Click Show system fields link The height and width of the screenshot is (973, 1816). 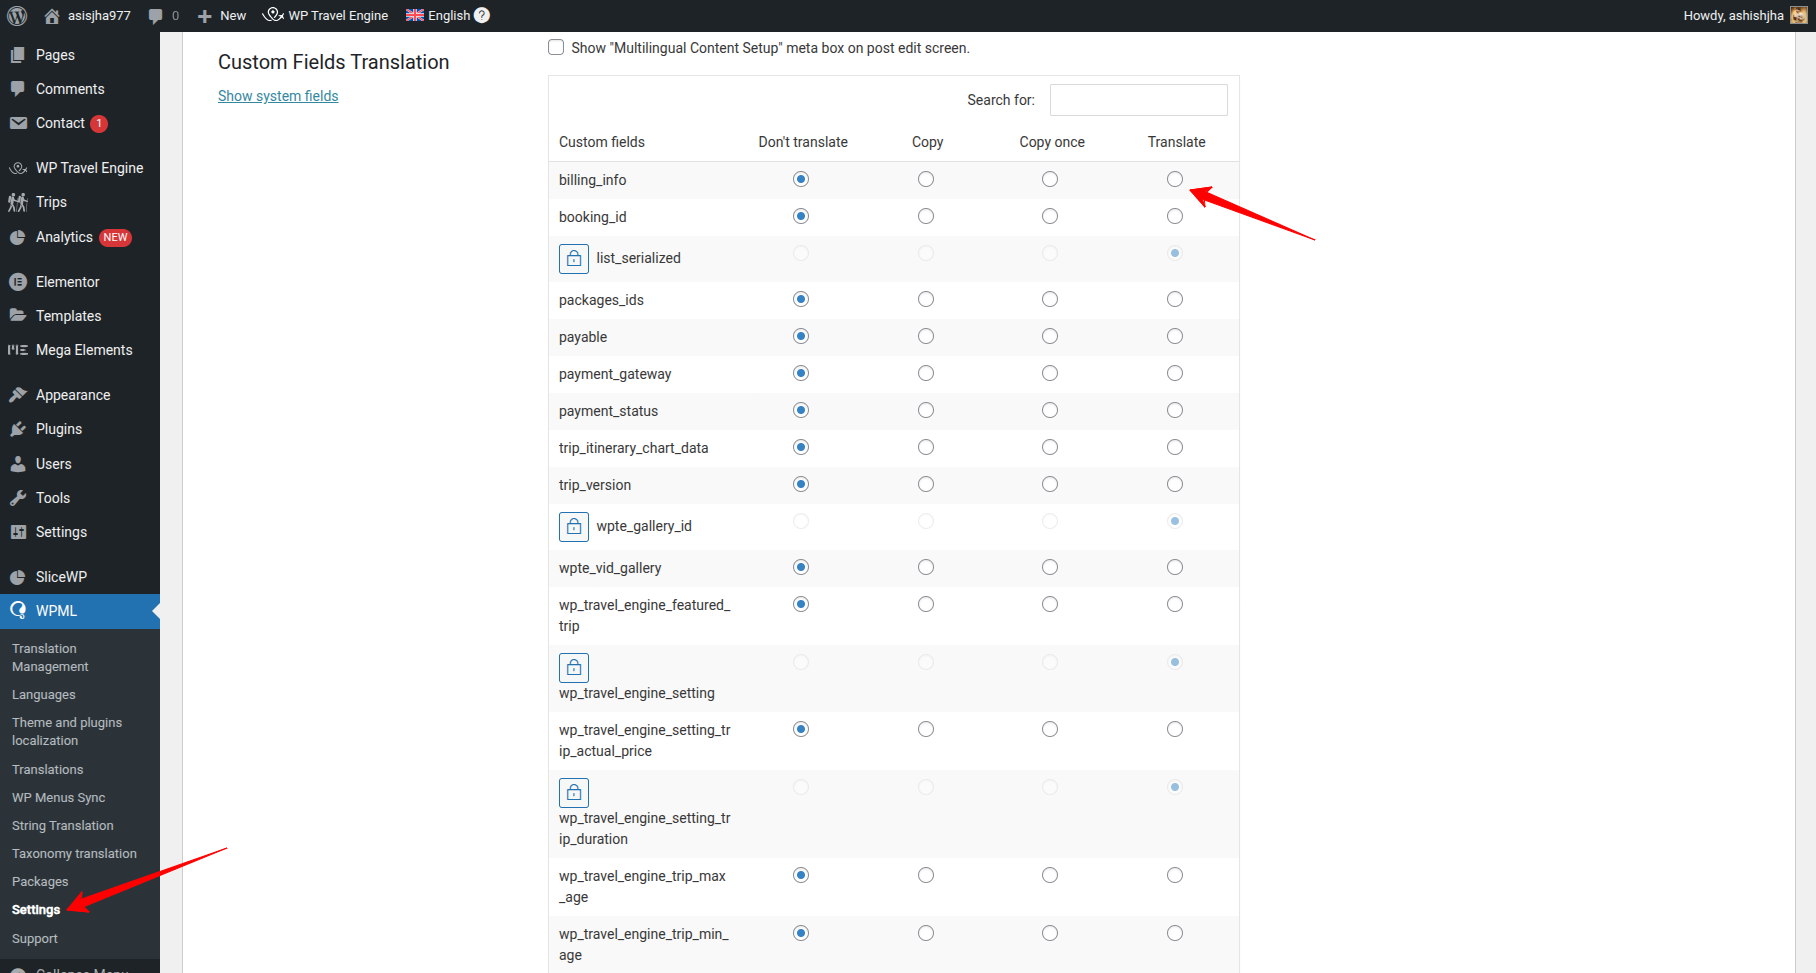click(x=278, y=96)
